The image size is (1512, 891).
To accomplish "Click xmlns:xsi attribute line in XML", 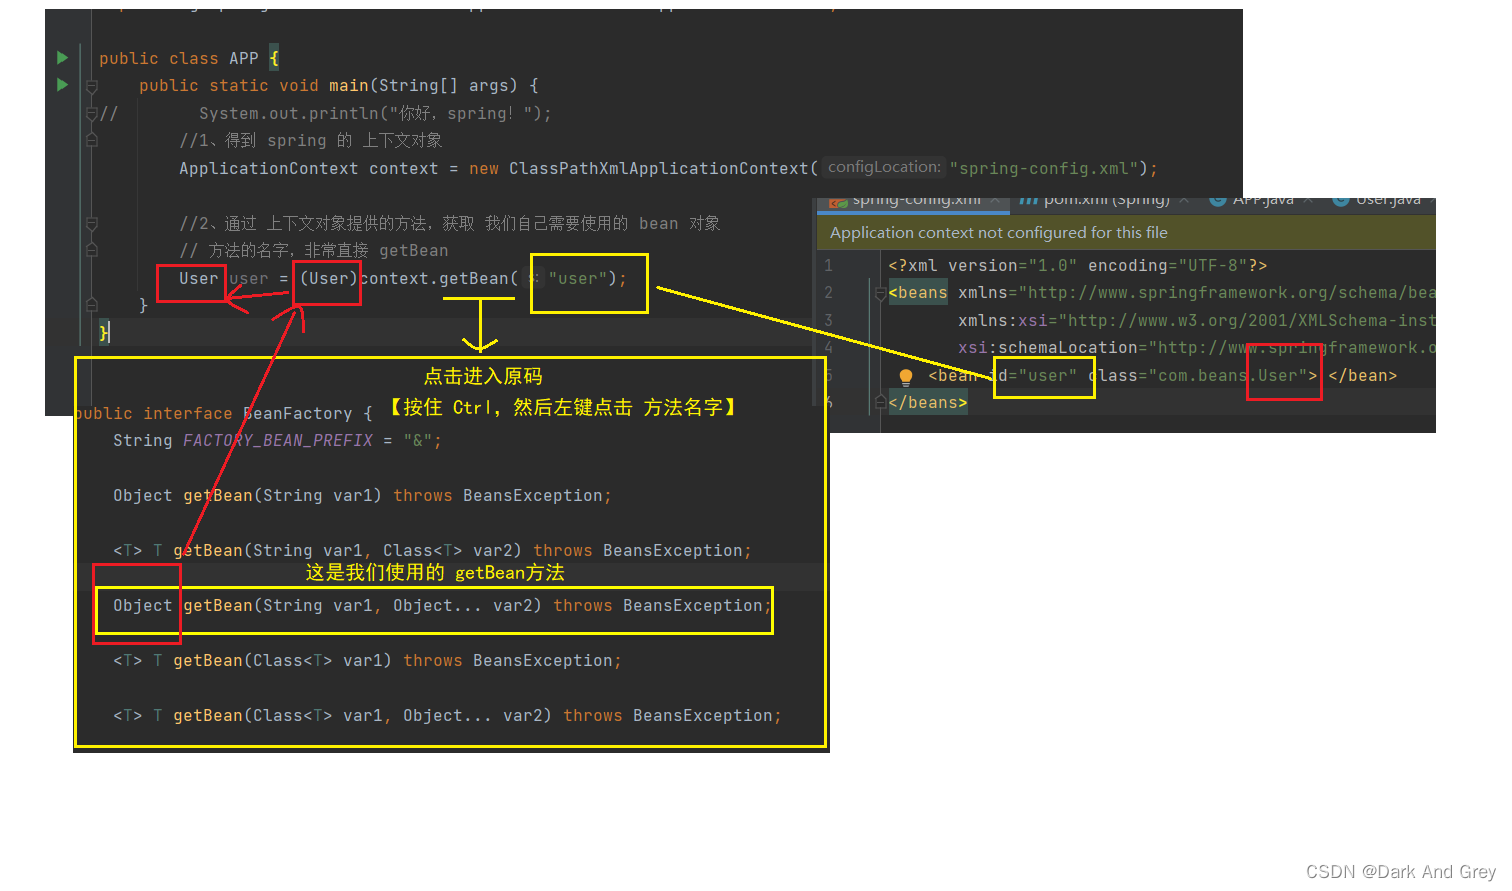I will tap(1197, 320).
